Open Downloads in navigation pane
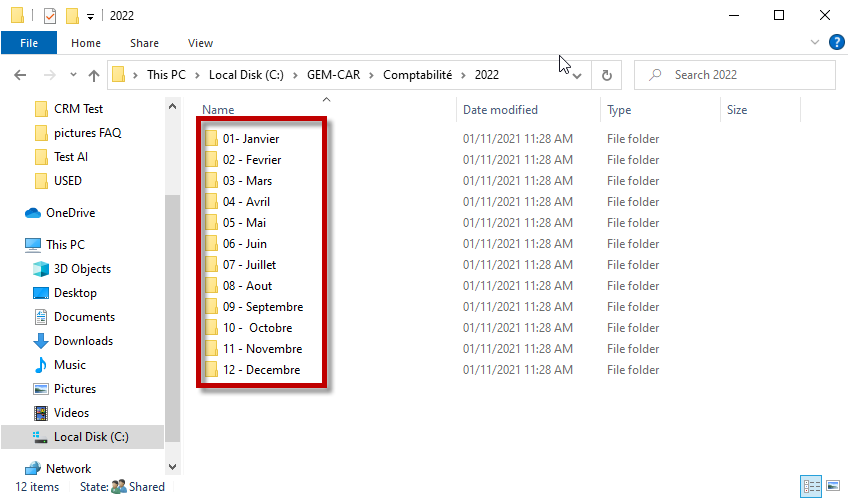The image size is (849, 499). click(83, 341)
